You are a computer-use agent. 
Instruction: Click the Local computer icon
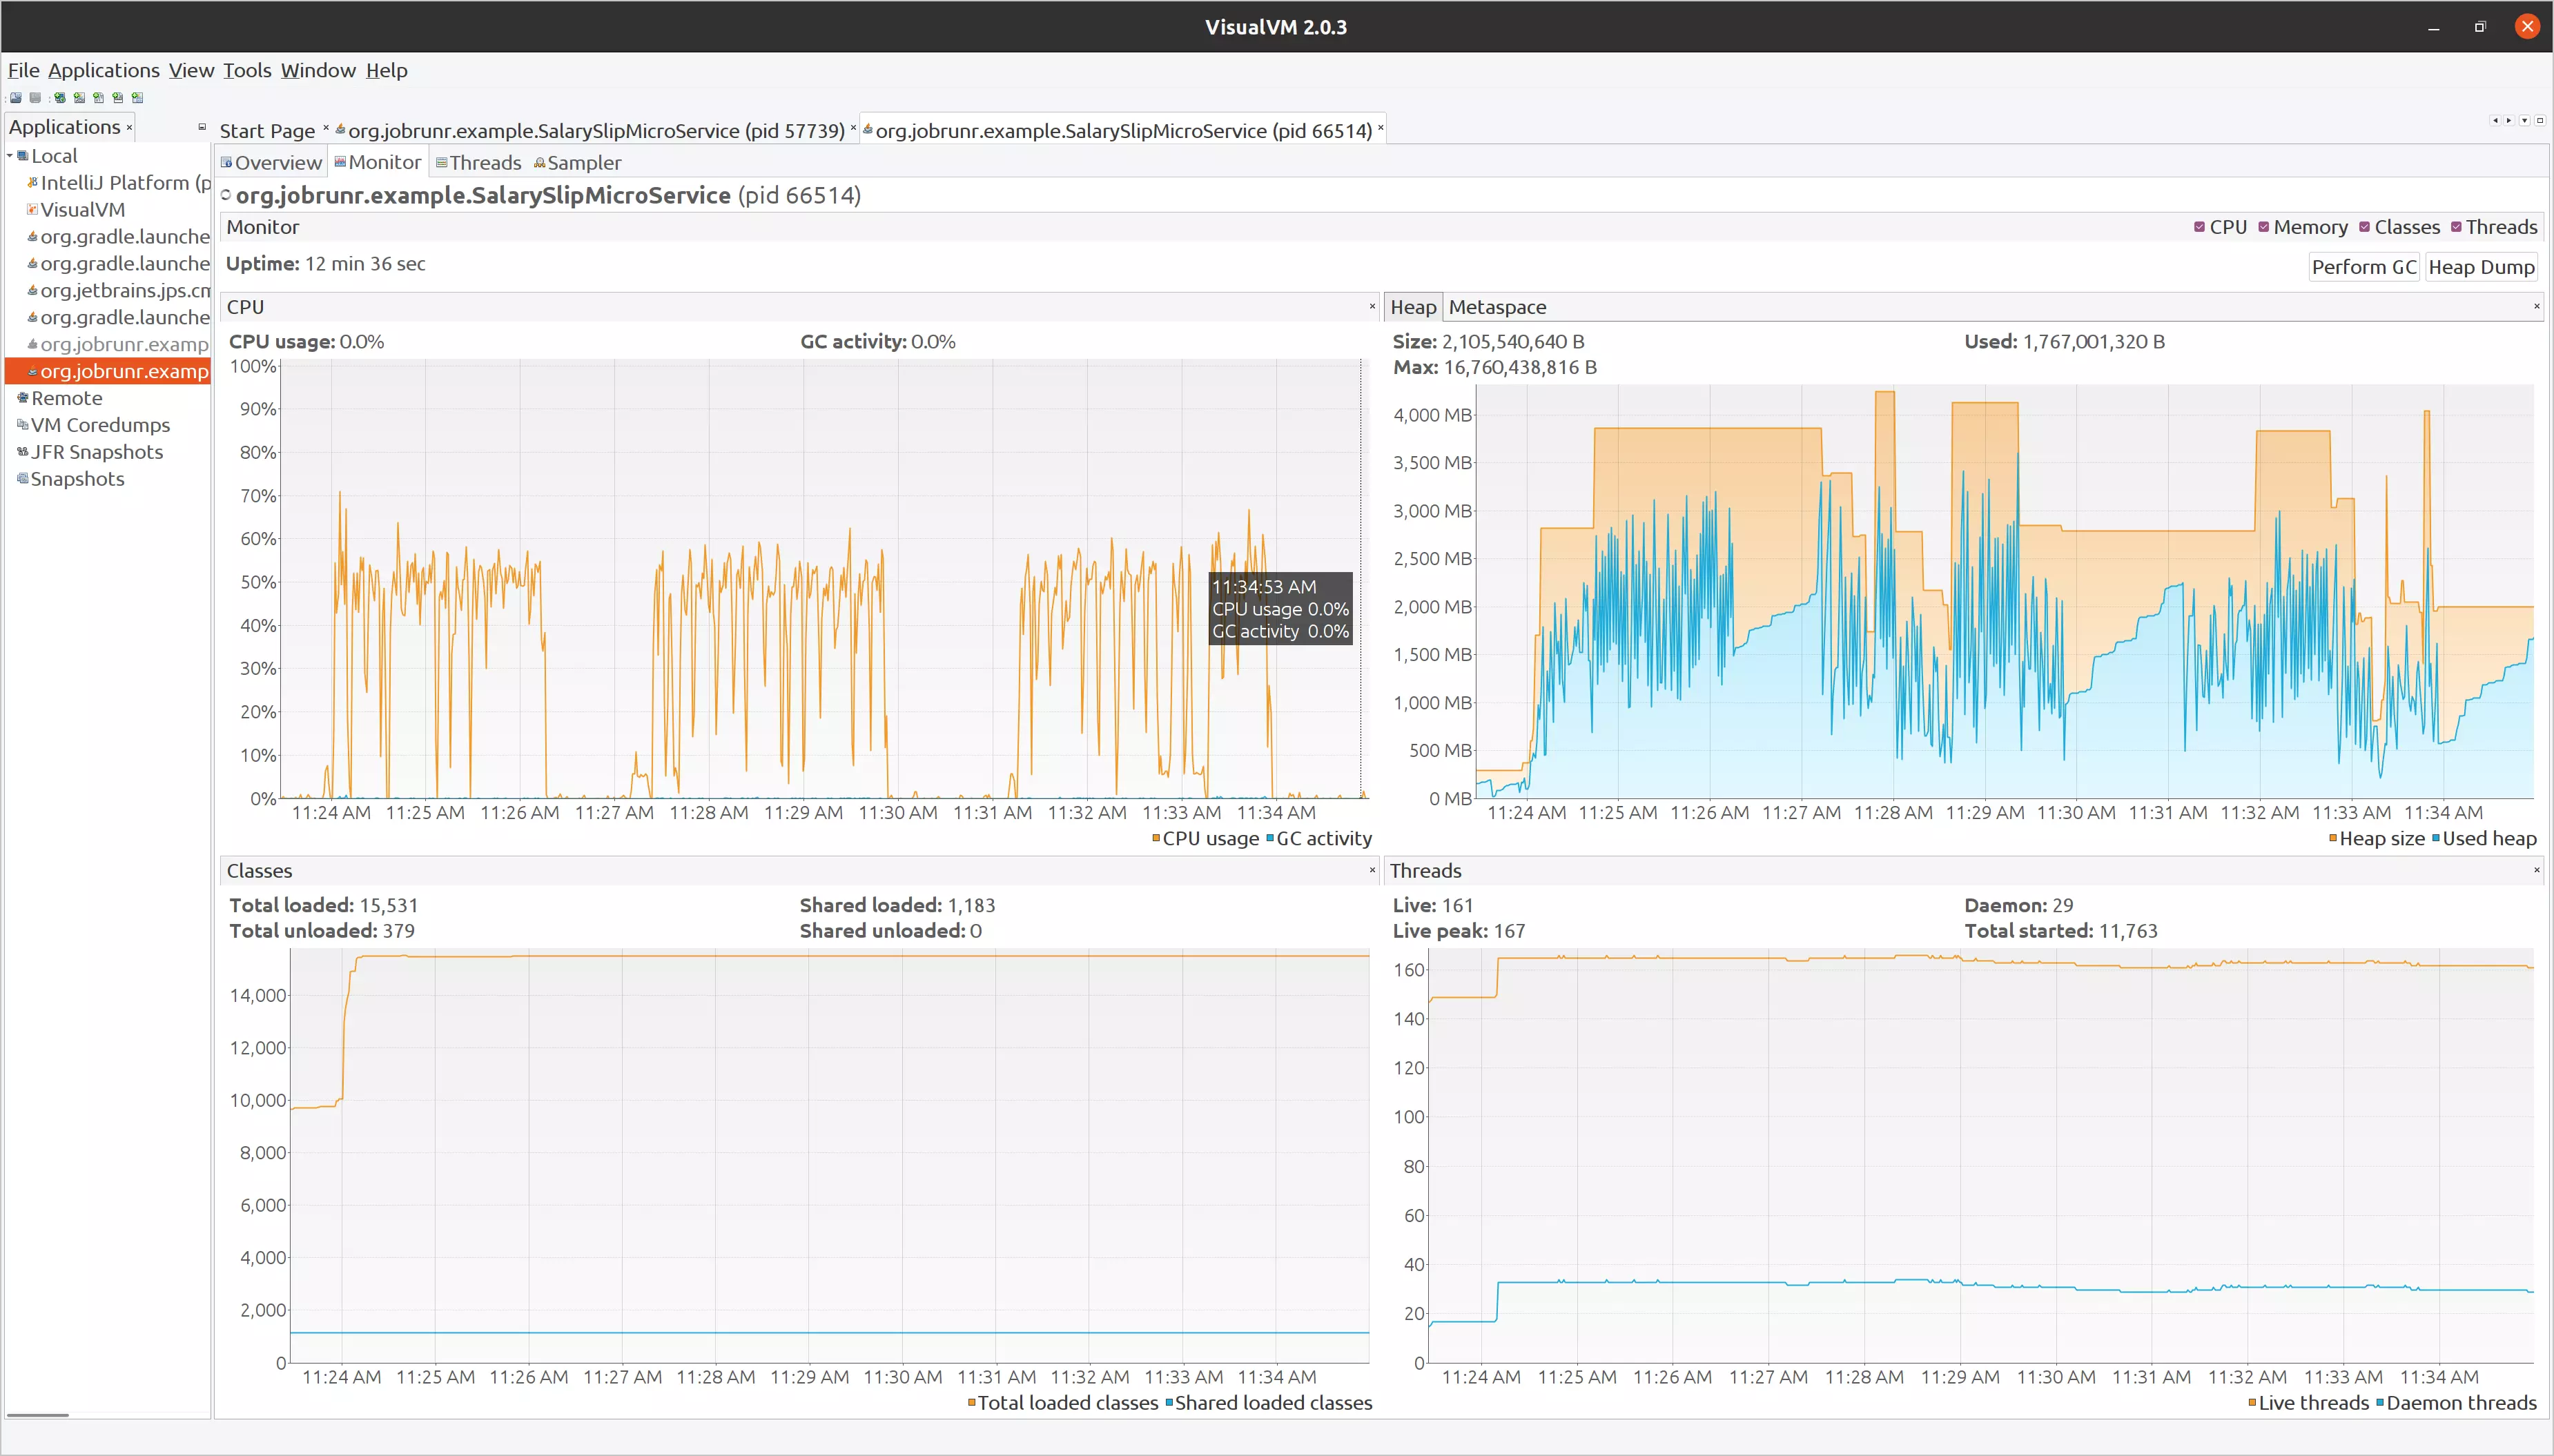coord(23,156)
